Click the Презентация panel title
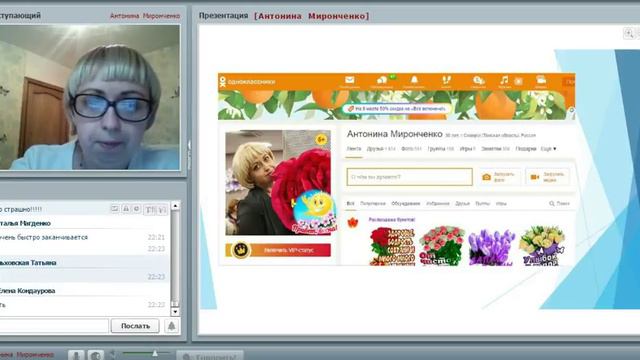640x360 pixels. click(x=223, y=16)
